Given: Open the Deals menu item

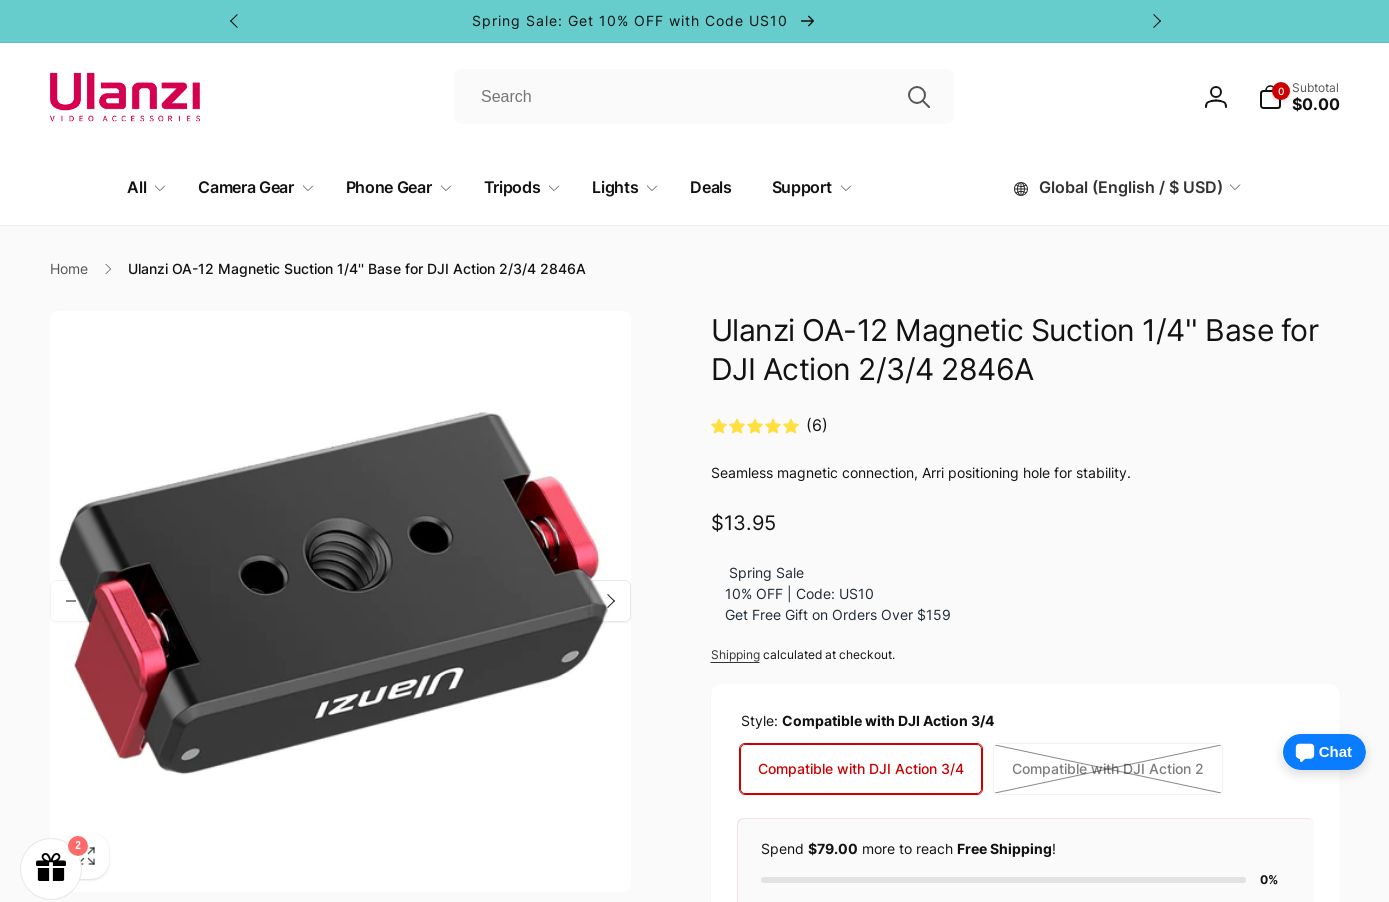Looking at the screenshot, I should [x=710, y=188].
